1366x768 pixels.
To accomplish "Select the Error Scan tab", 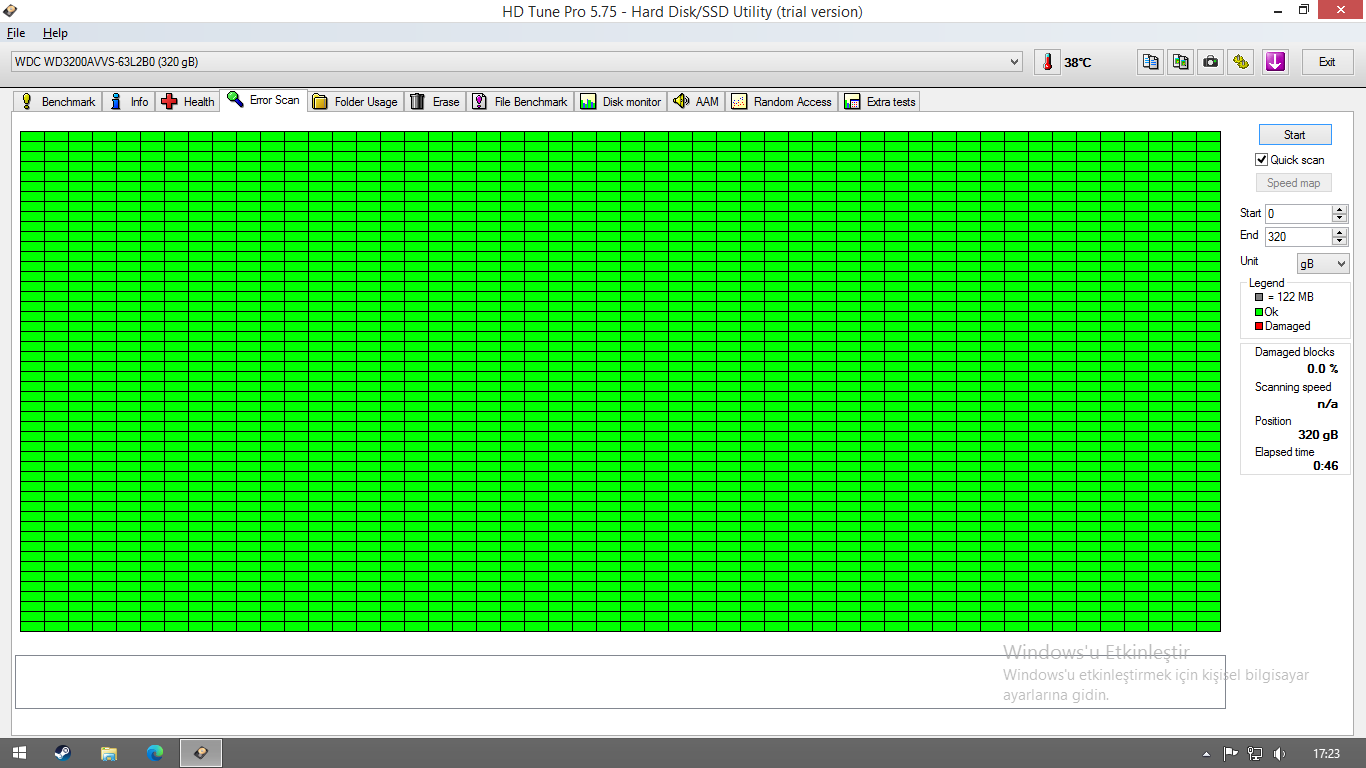I will [264, 100].
